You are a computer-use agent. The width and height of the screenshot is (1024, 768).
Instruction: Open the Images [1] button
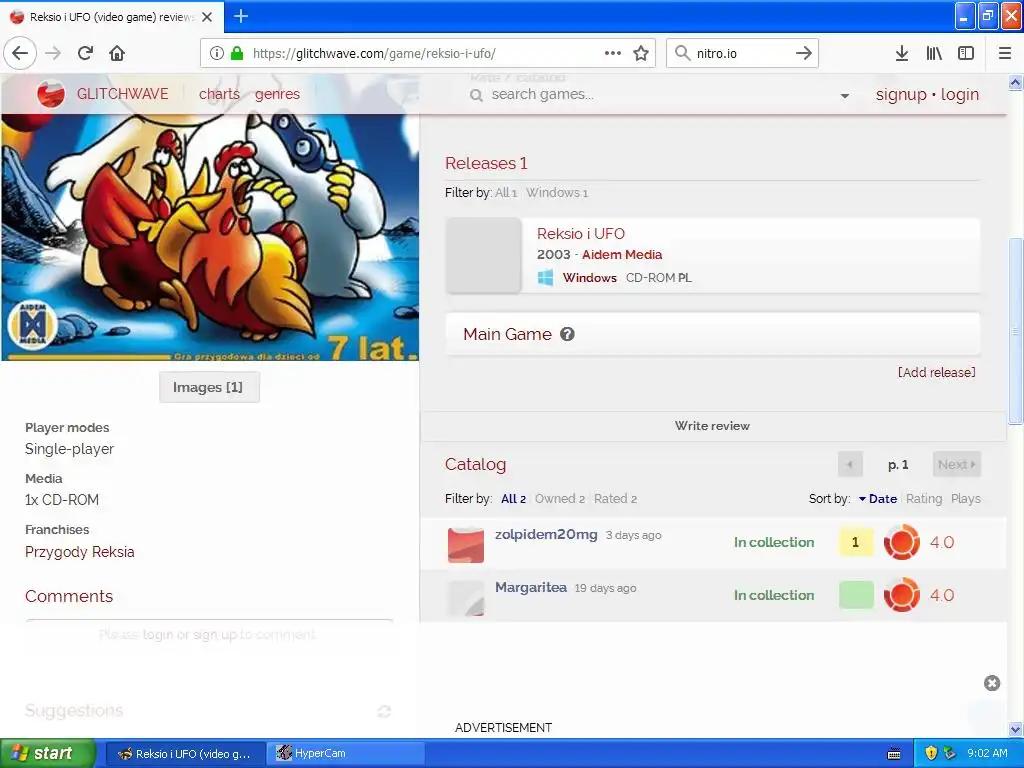click(209, 387)
